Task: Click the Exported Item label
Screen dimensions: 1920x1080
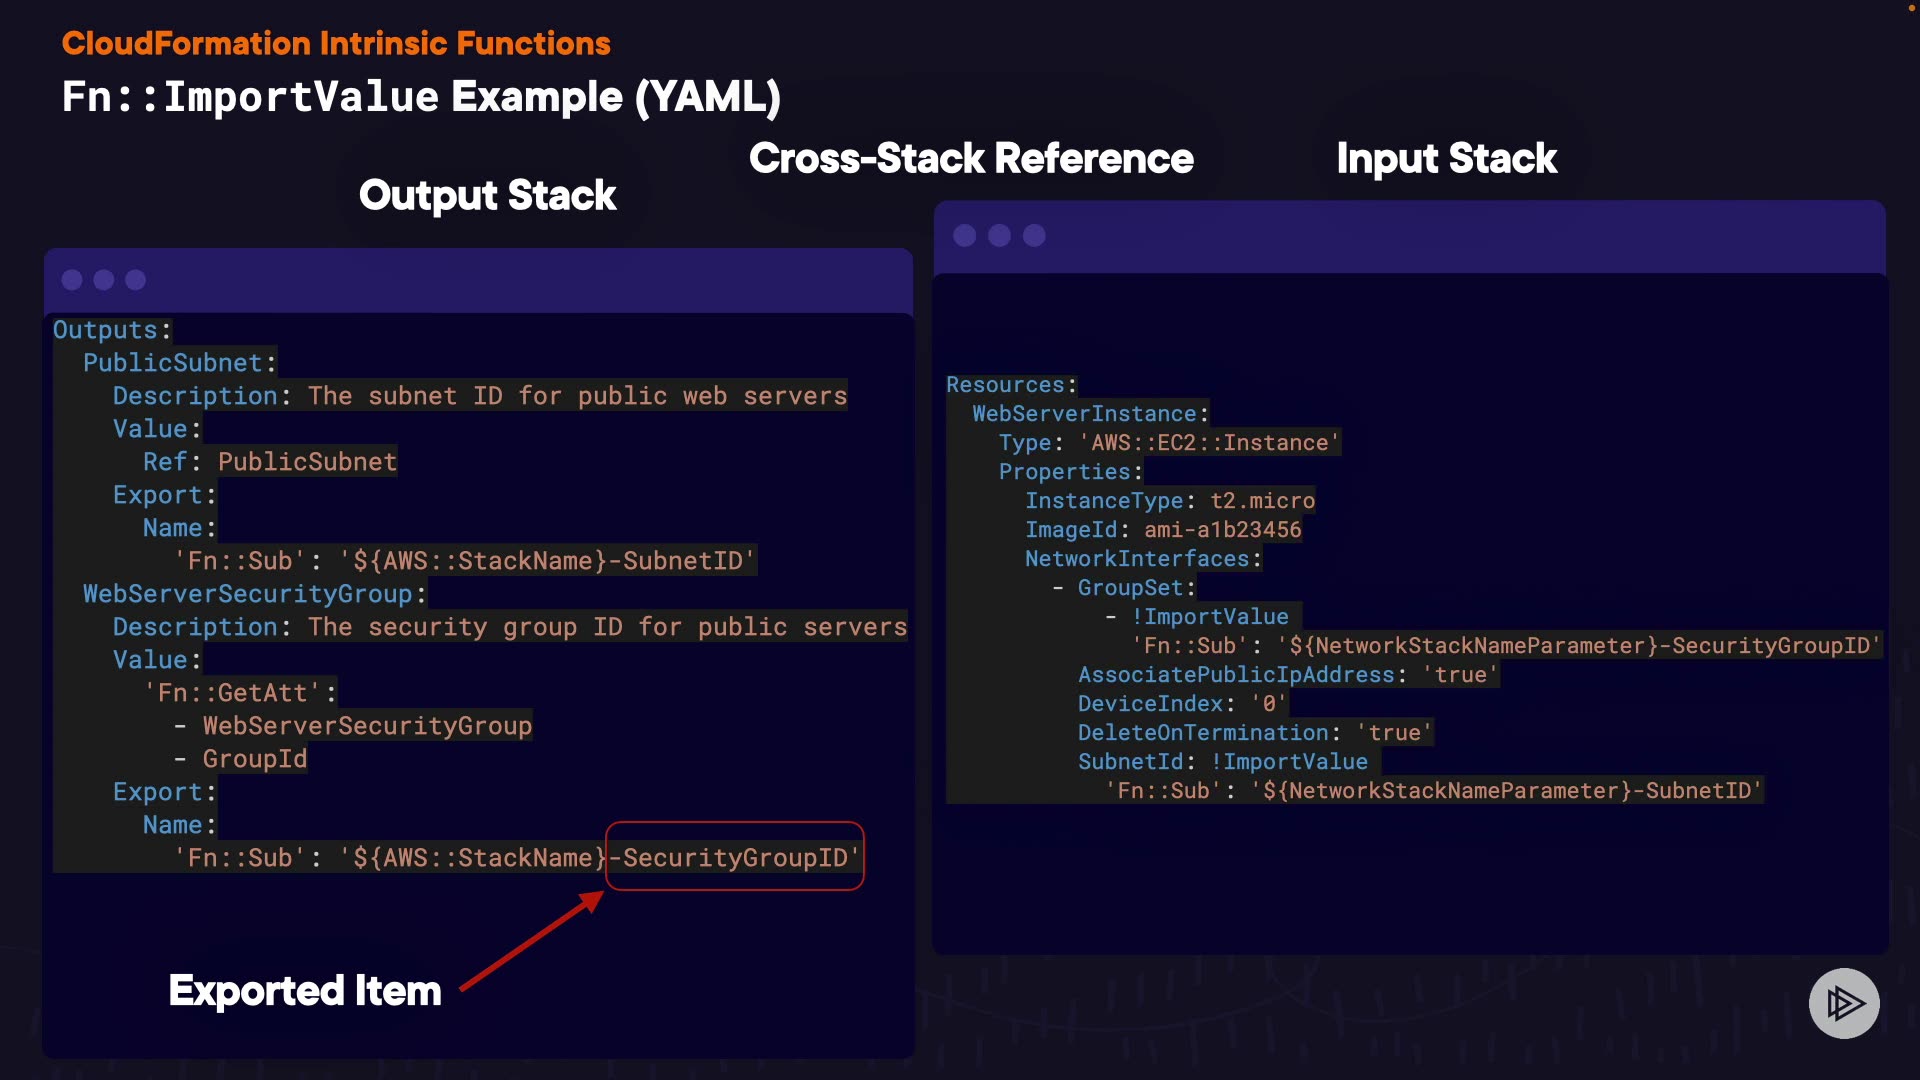Action: pos(305,991)
